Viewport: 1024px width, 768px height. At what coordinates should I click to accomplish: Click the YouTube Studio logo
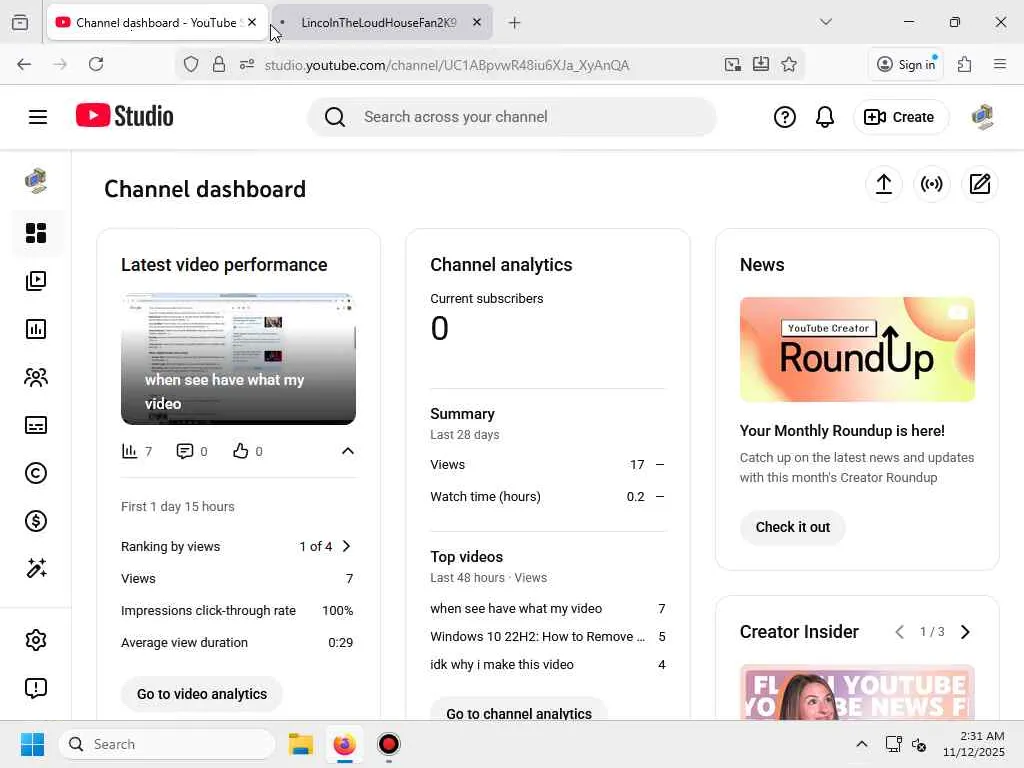[x=124, y=116]
